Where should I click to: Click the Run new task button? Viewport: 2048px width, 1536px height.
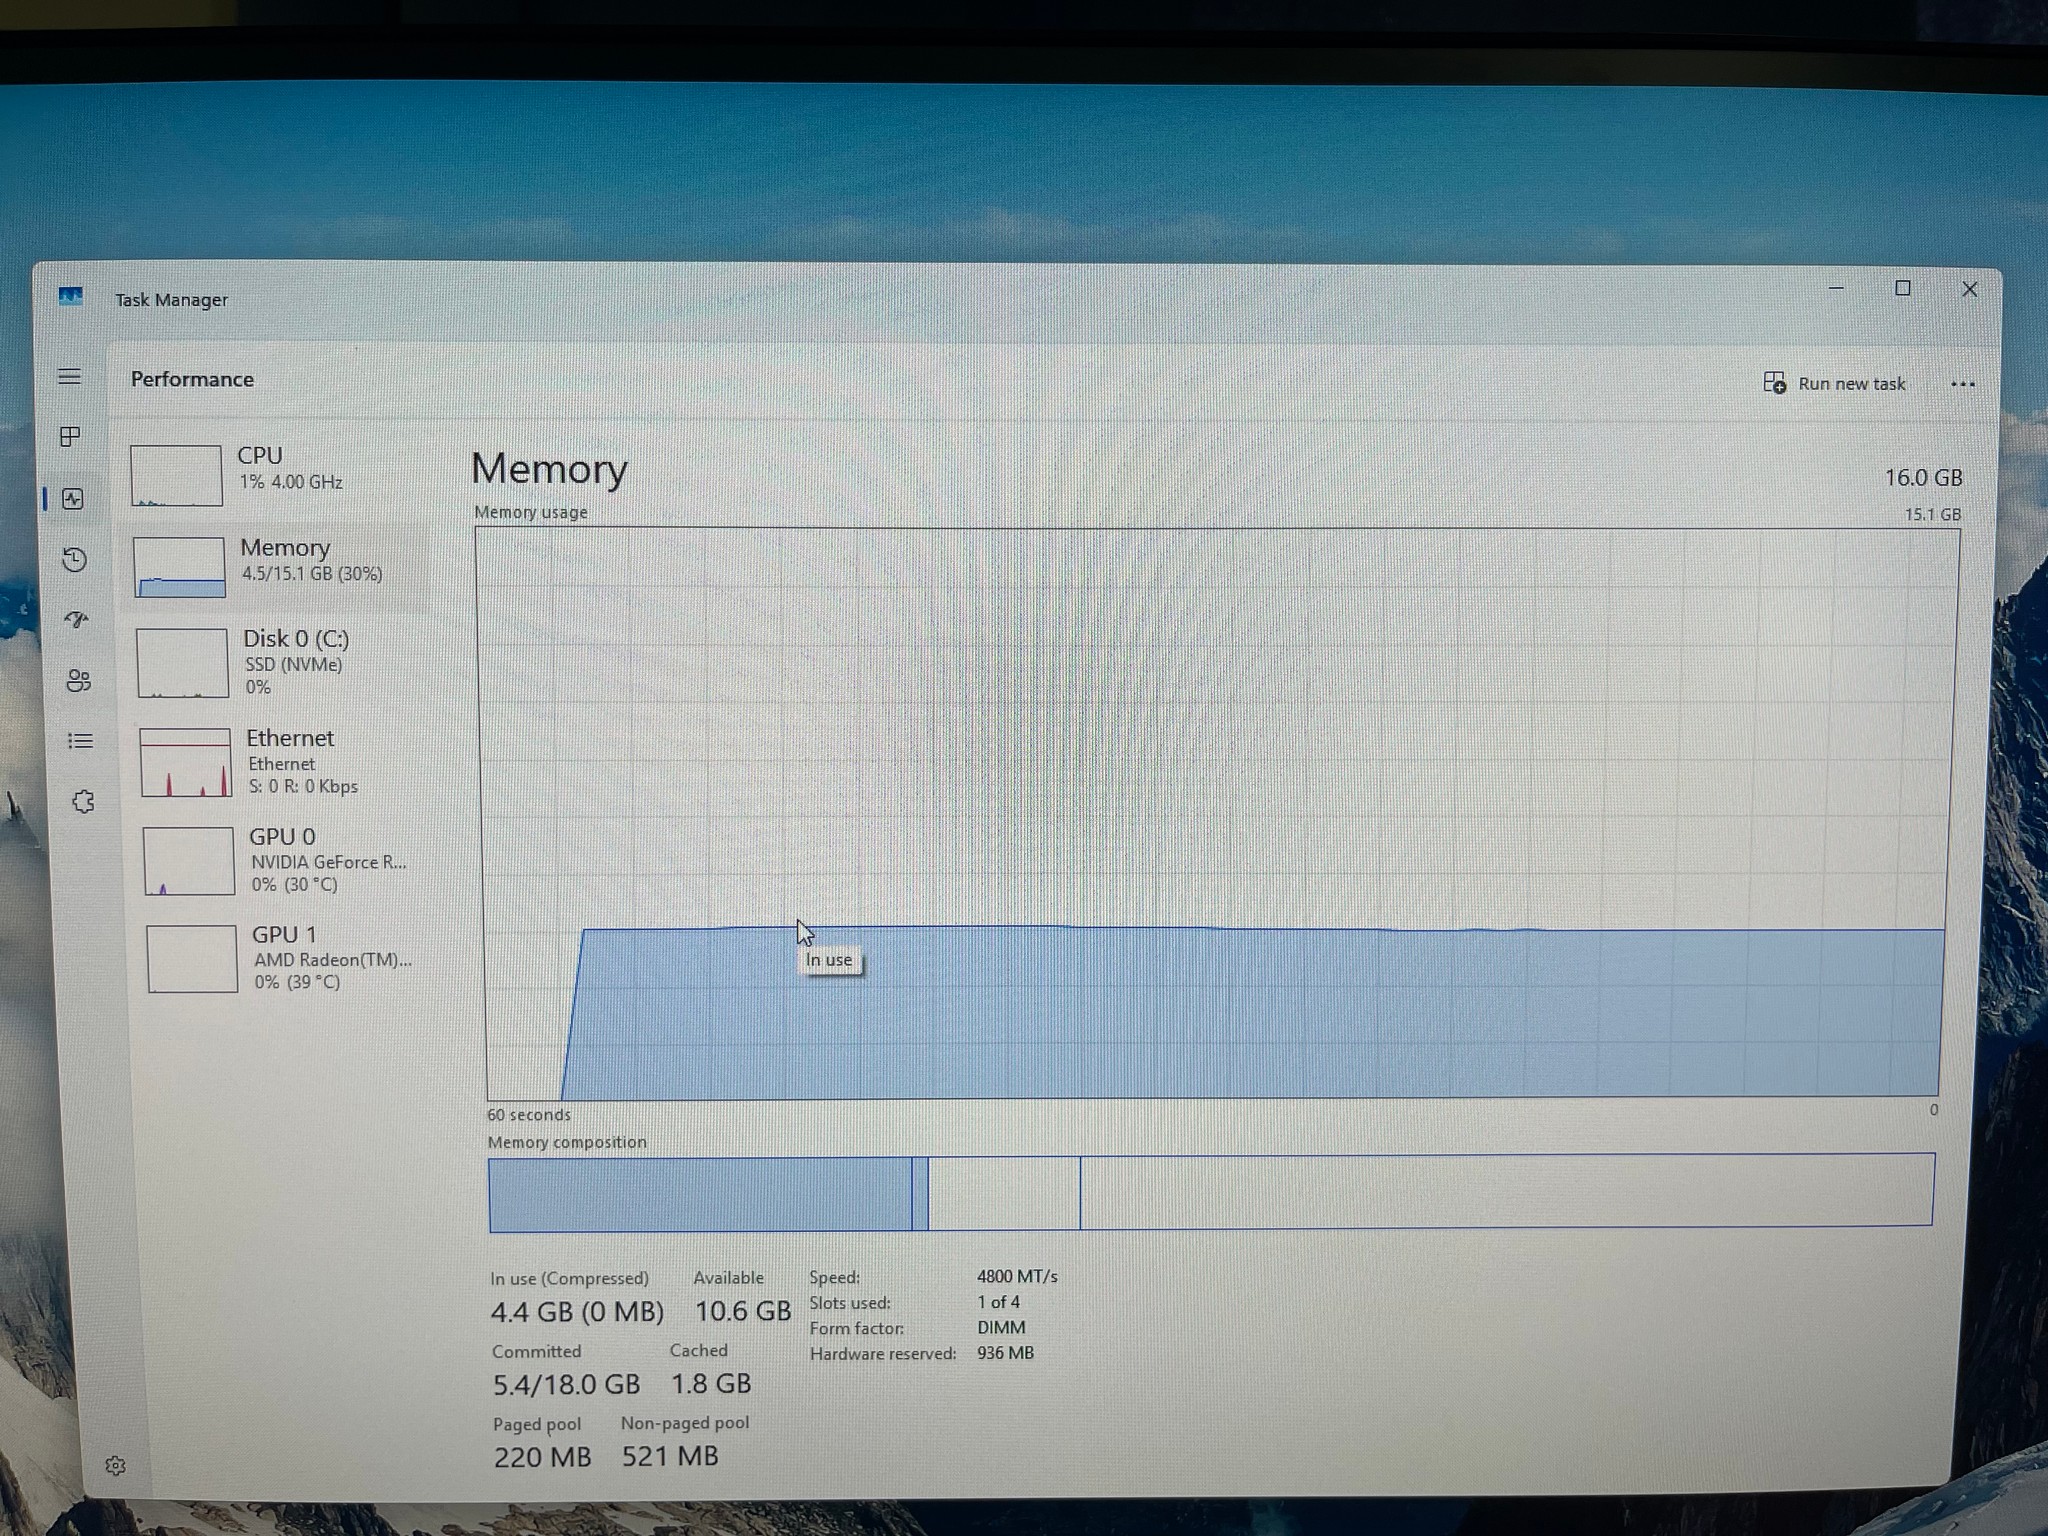(1834, 383)
